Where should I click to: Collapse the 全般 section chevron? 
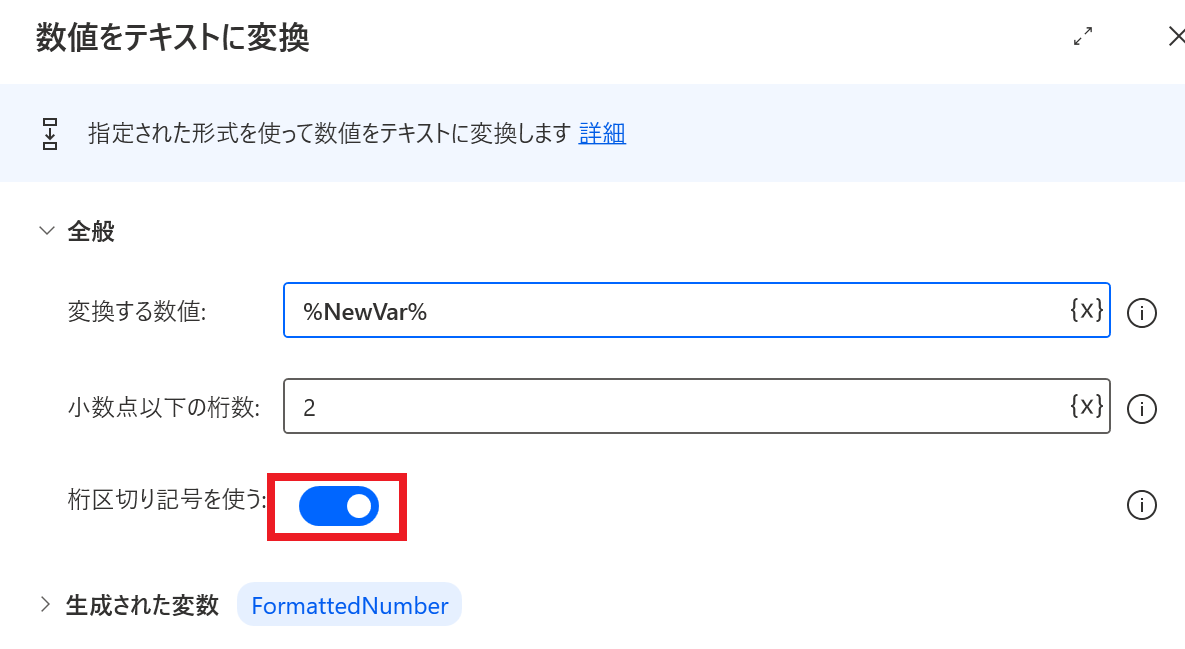(46, 232)
